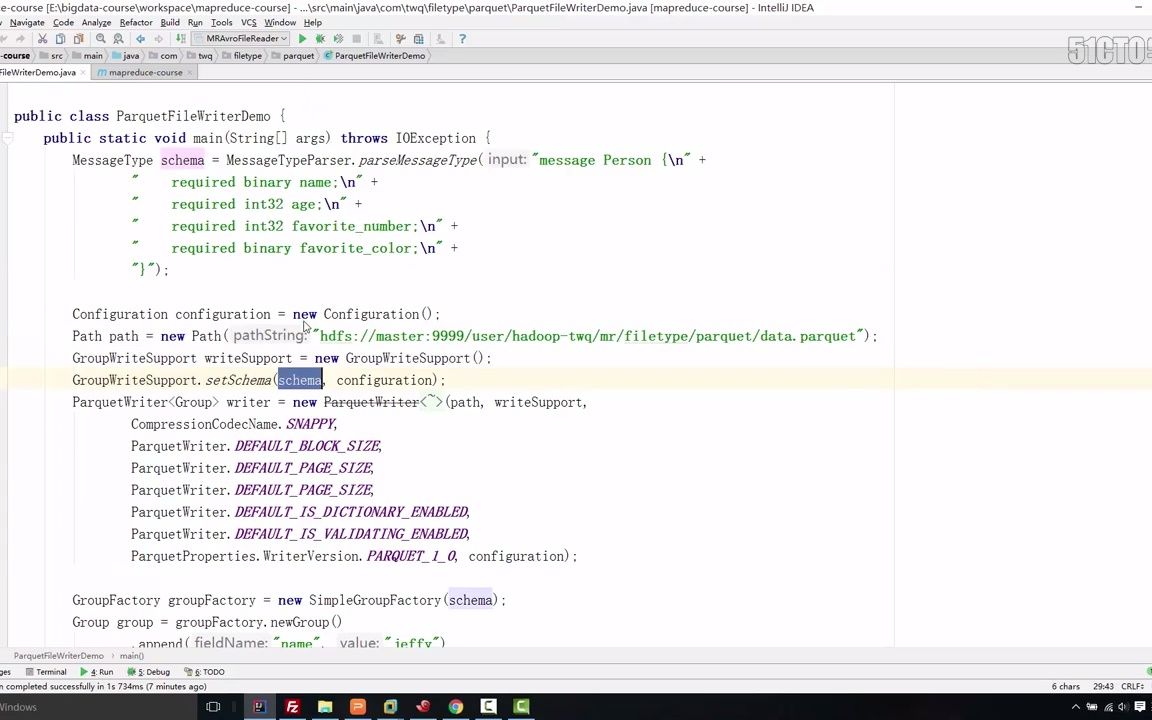
Task: Click the Run with Coverage icon
Action: (x=338, y=39)
